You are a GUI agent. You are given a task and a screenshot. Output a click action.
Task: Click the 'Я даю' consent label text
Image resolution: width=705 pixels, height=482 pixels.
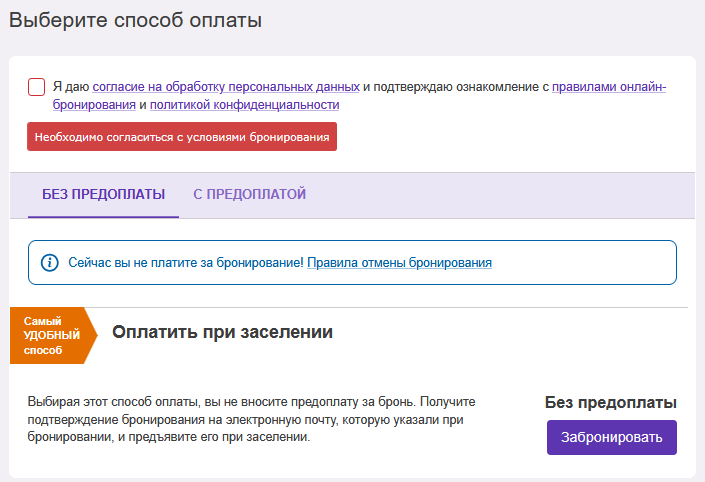[71, 87]
